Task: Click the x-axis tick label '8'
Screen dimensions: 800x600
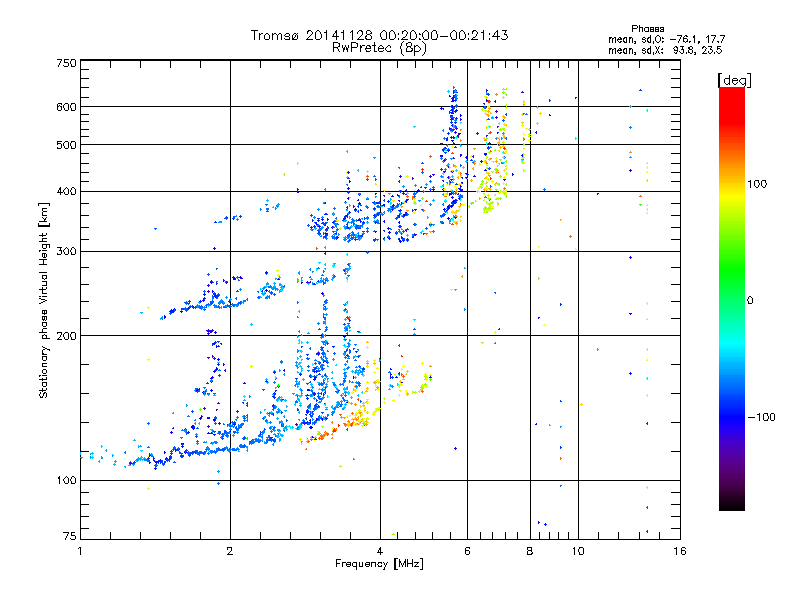Action: tap(530, 551)
